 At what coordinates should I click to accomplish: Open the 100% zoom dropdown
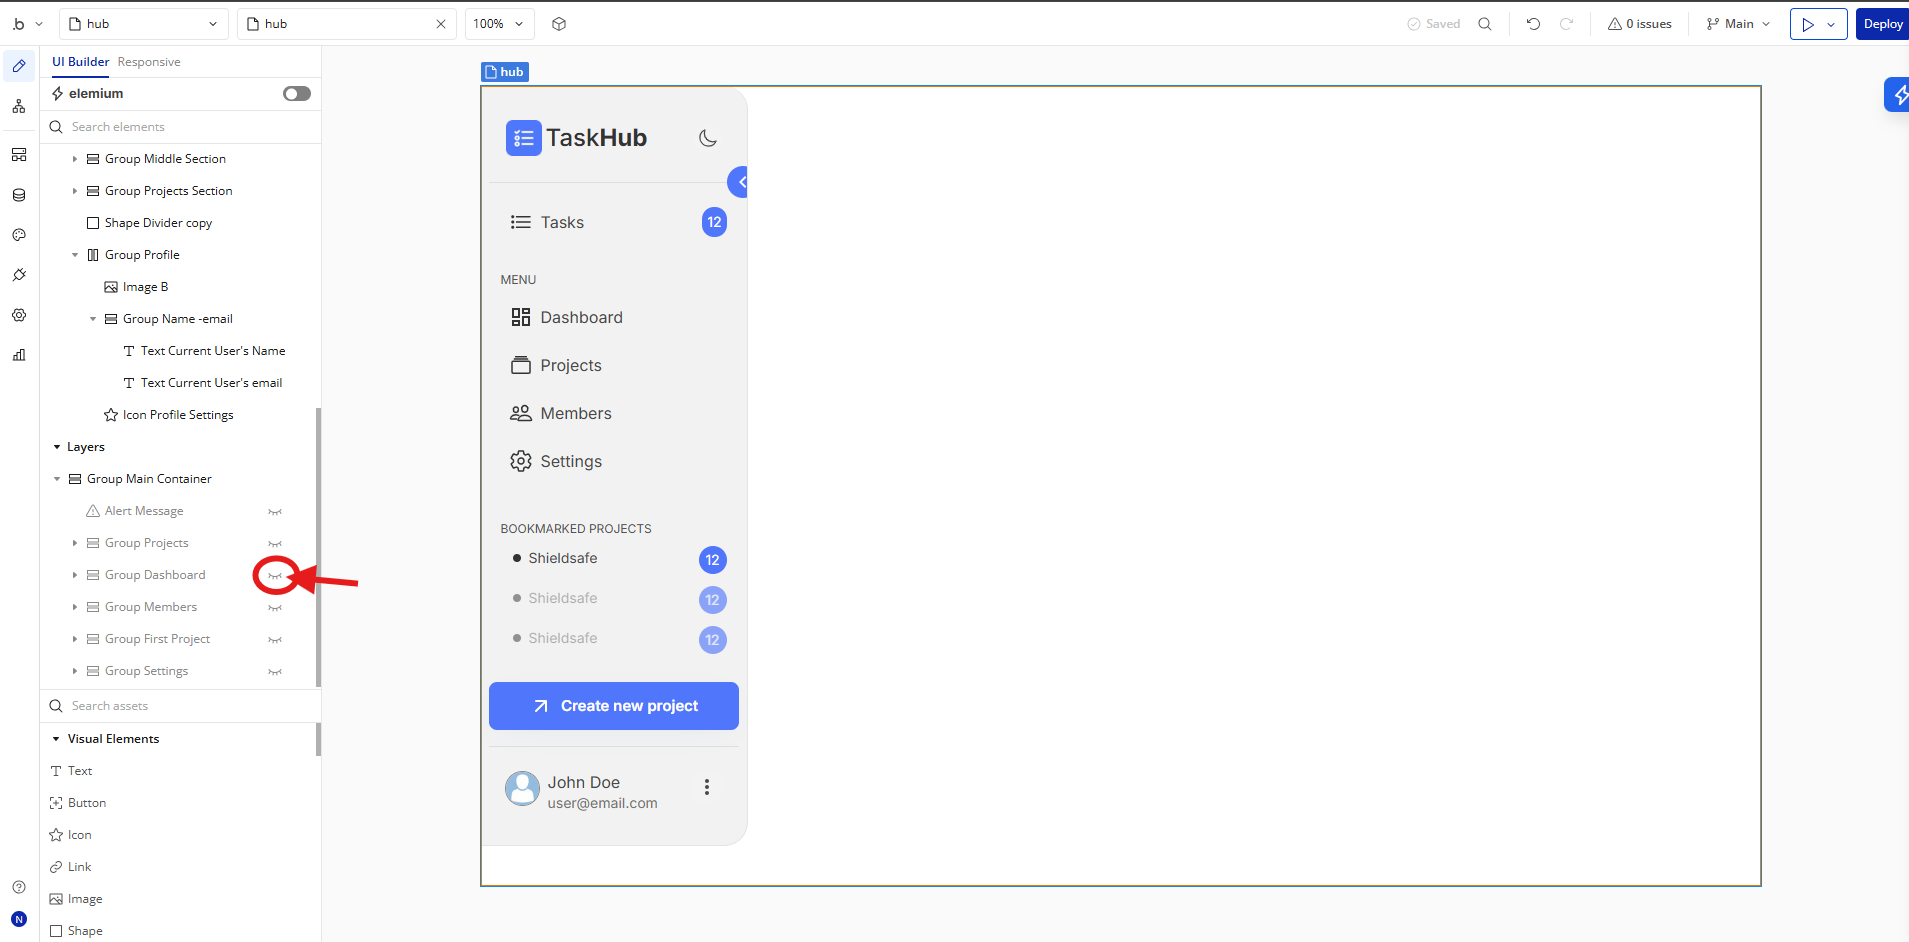tap(499, 24)
